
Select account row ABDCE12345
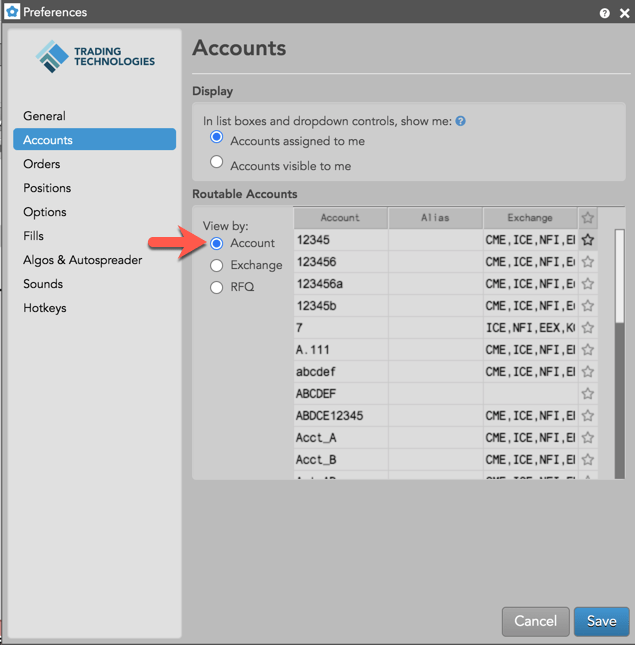(x=445, y=416)
